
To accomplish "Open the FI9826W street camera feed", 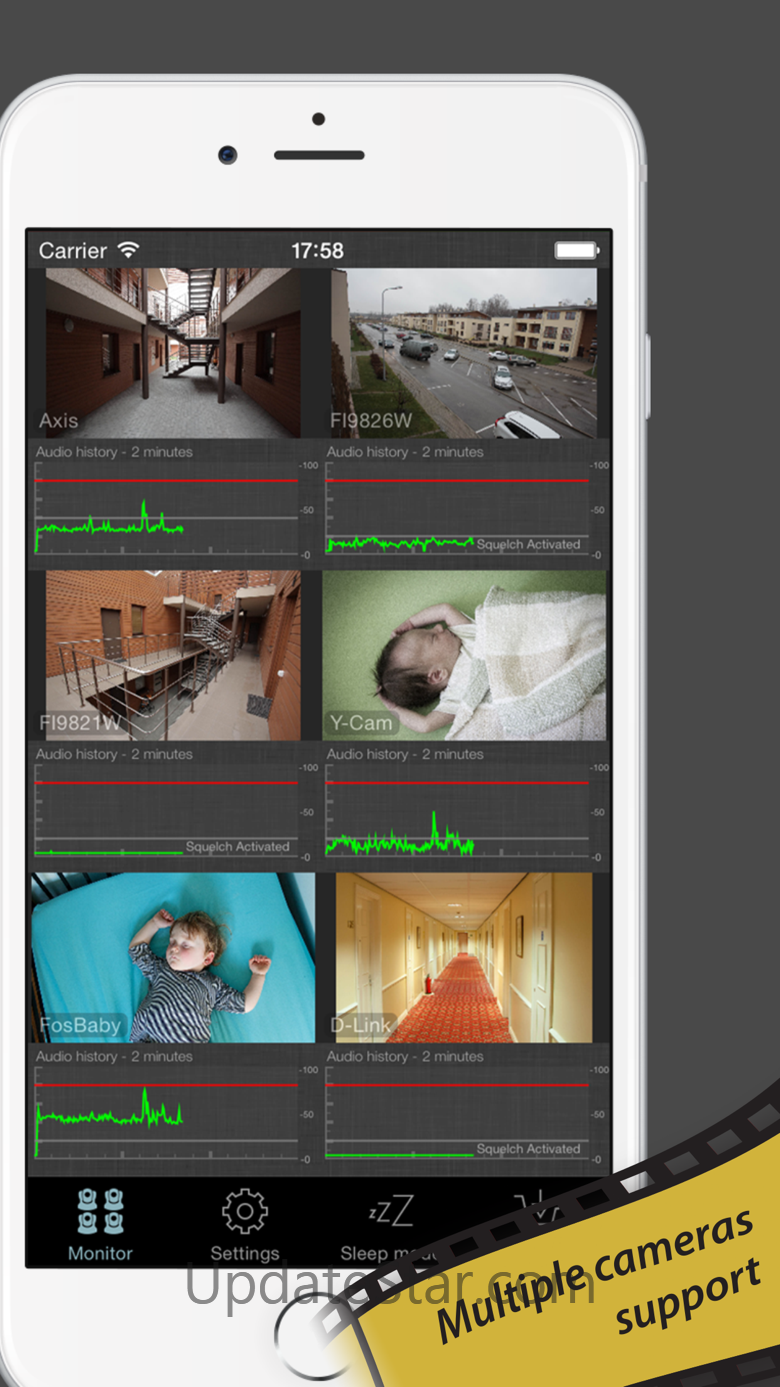I will pos(464,352).
